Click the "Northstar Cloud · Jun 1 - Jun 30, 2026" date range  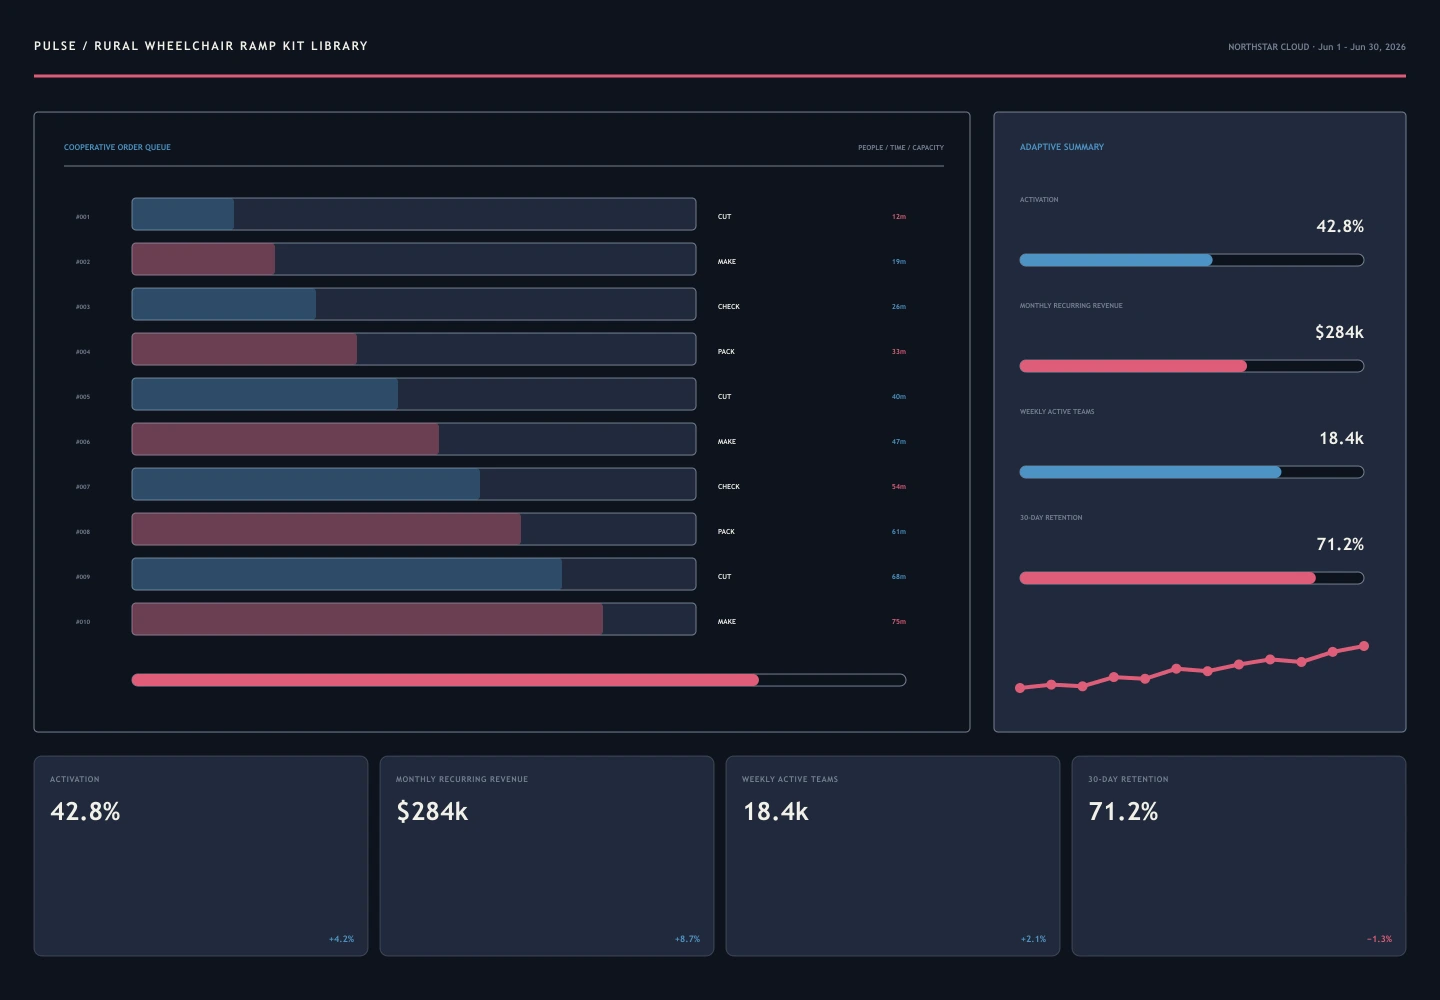(1317, 47)
